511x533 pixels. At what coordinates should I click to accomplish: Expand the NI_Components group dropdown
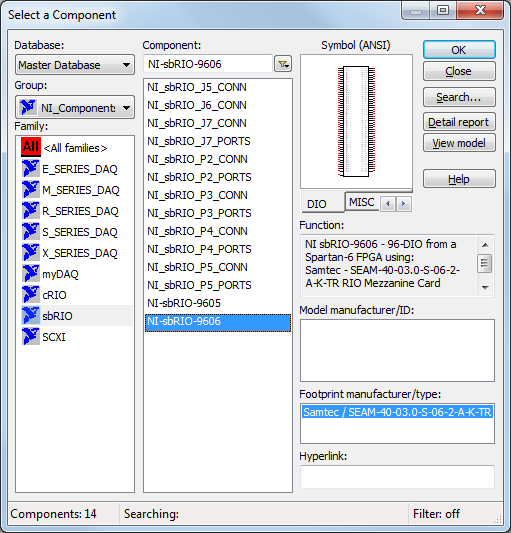(x=75, y=108)
